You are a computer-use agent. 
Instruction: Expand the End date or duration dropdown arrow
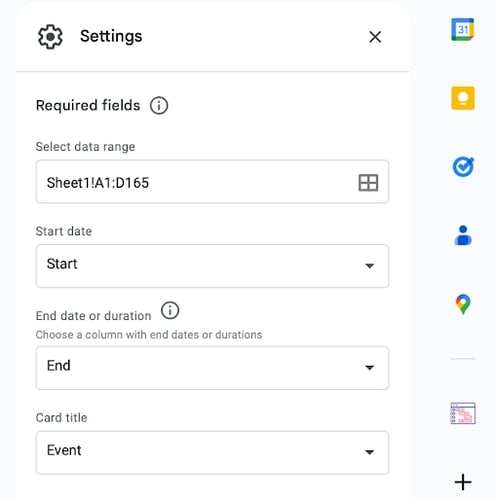(x=369, y=367)
